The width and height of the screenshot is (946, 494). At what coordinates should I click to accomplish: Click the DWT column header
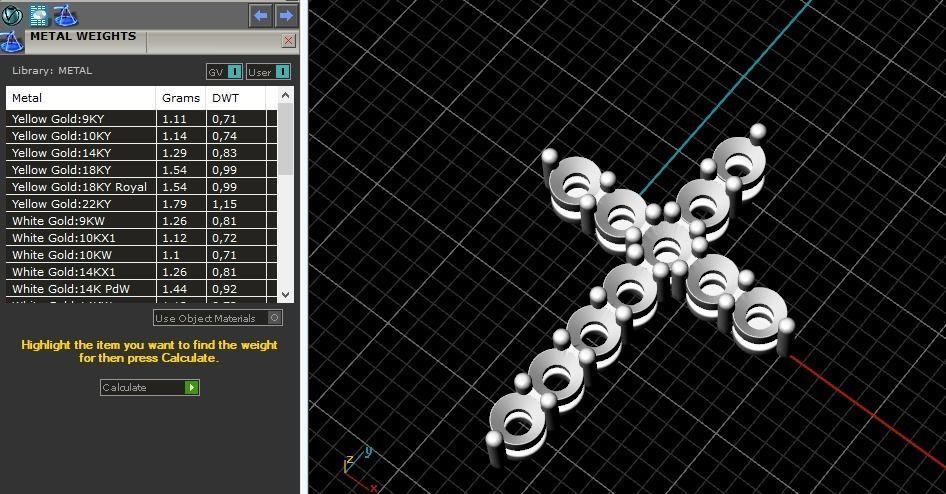click(236, 98)
